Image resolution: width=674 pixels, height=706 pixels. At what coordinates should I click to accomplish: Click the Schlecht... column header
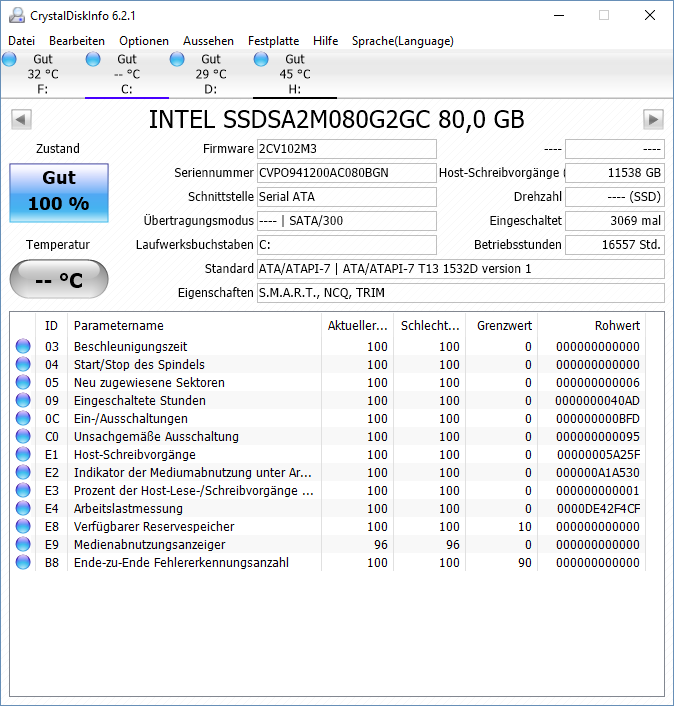(x=430, y=326)
